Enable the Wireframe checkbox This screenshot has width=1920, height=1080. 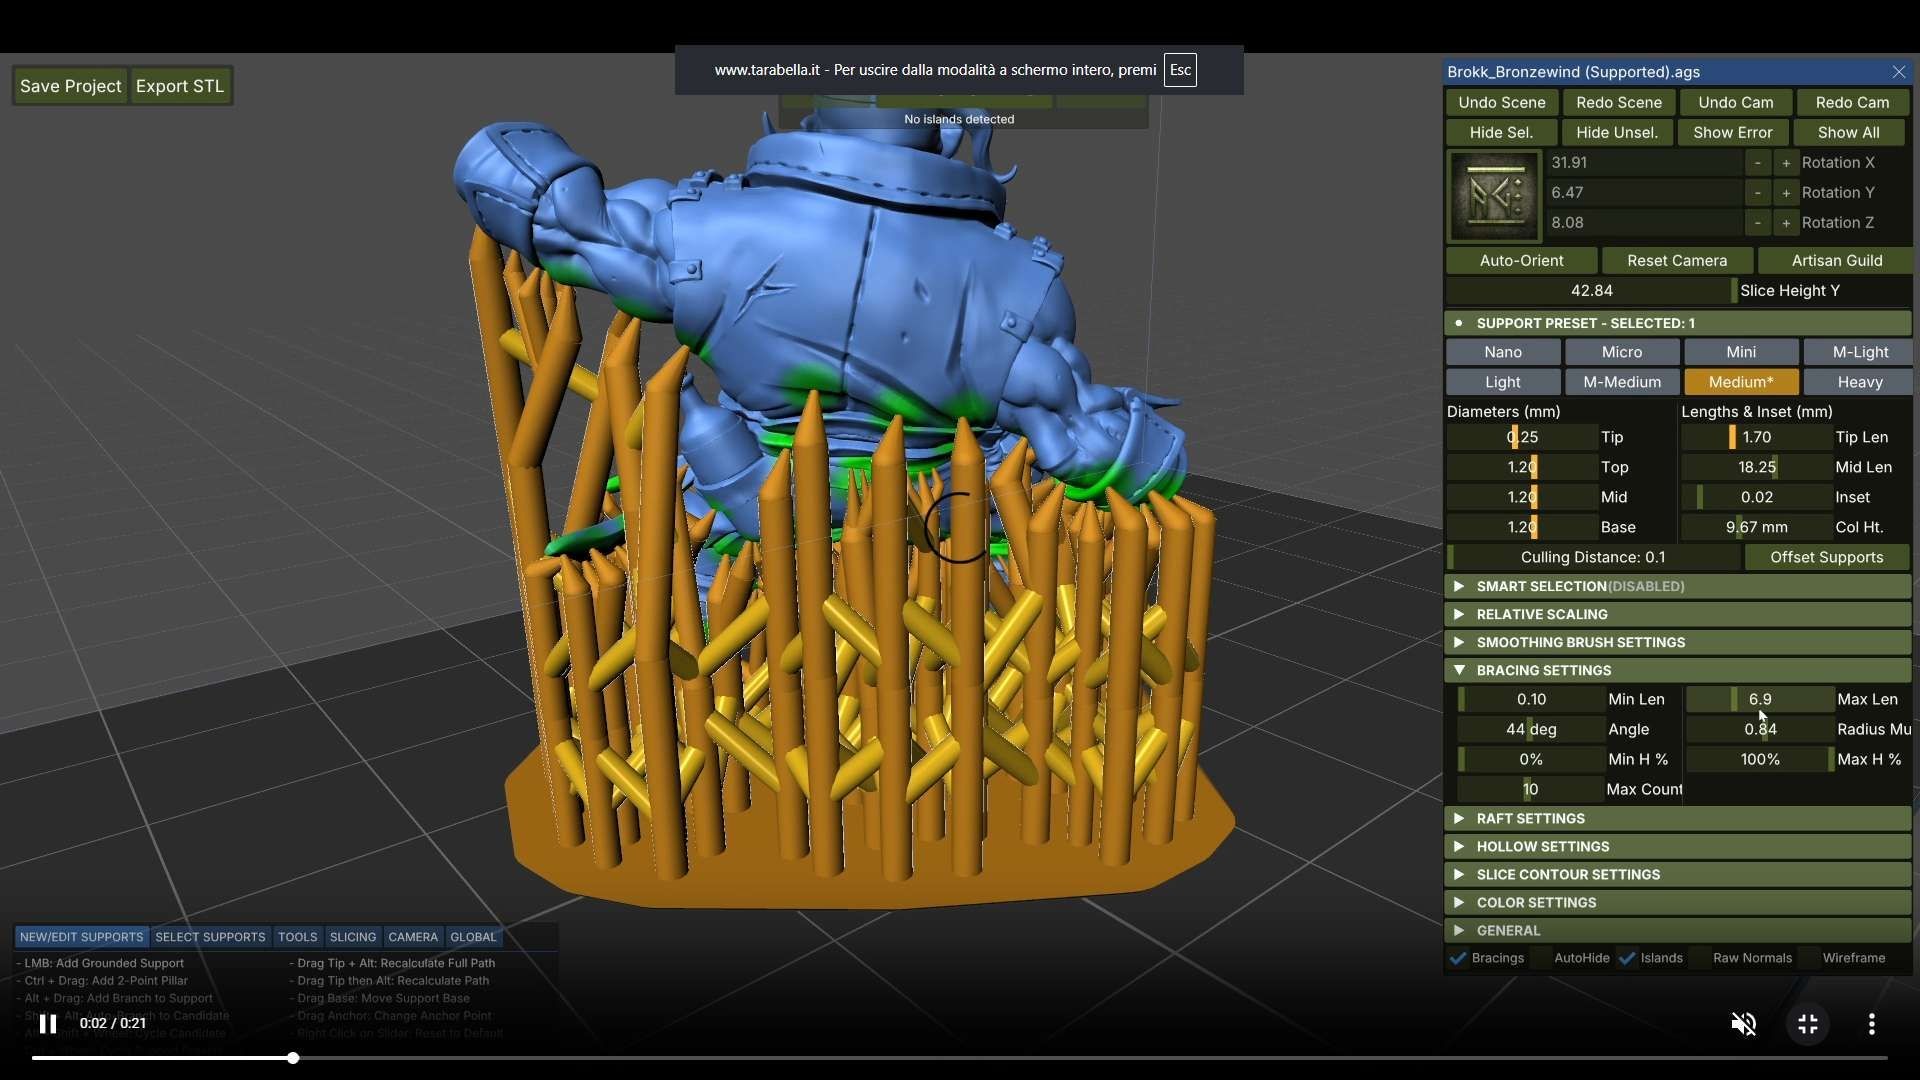coord(1809,958)
